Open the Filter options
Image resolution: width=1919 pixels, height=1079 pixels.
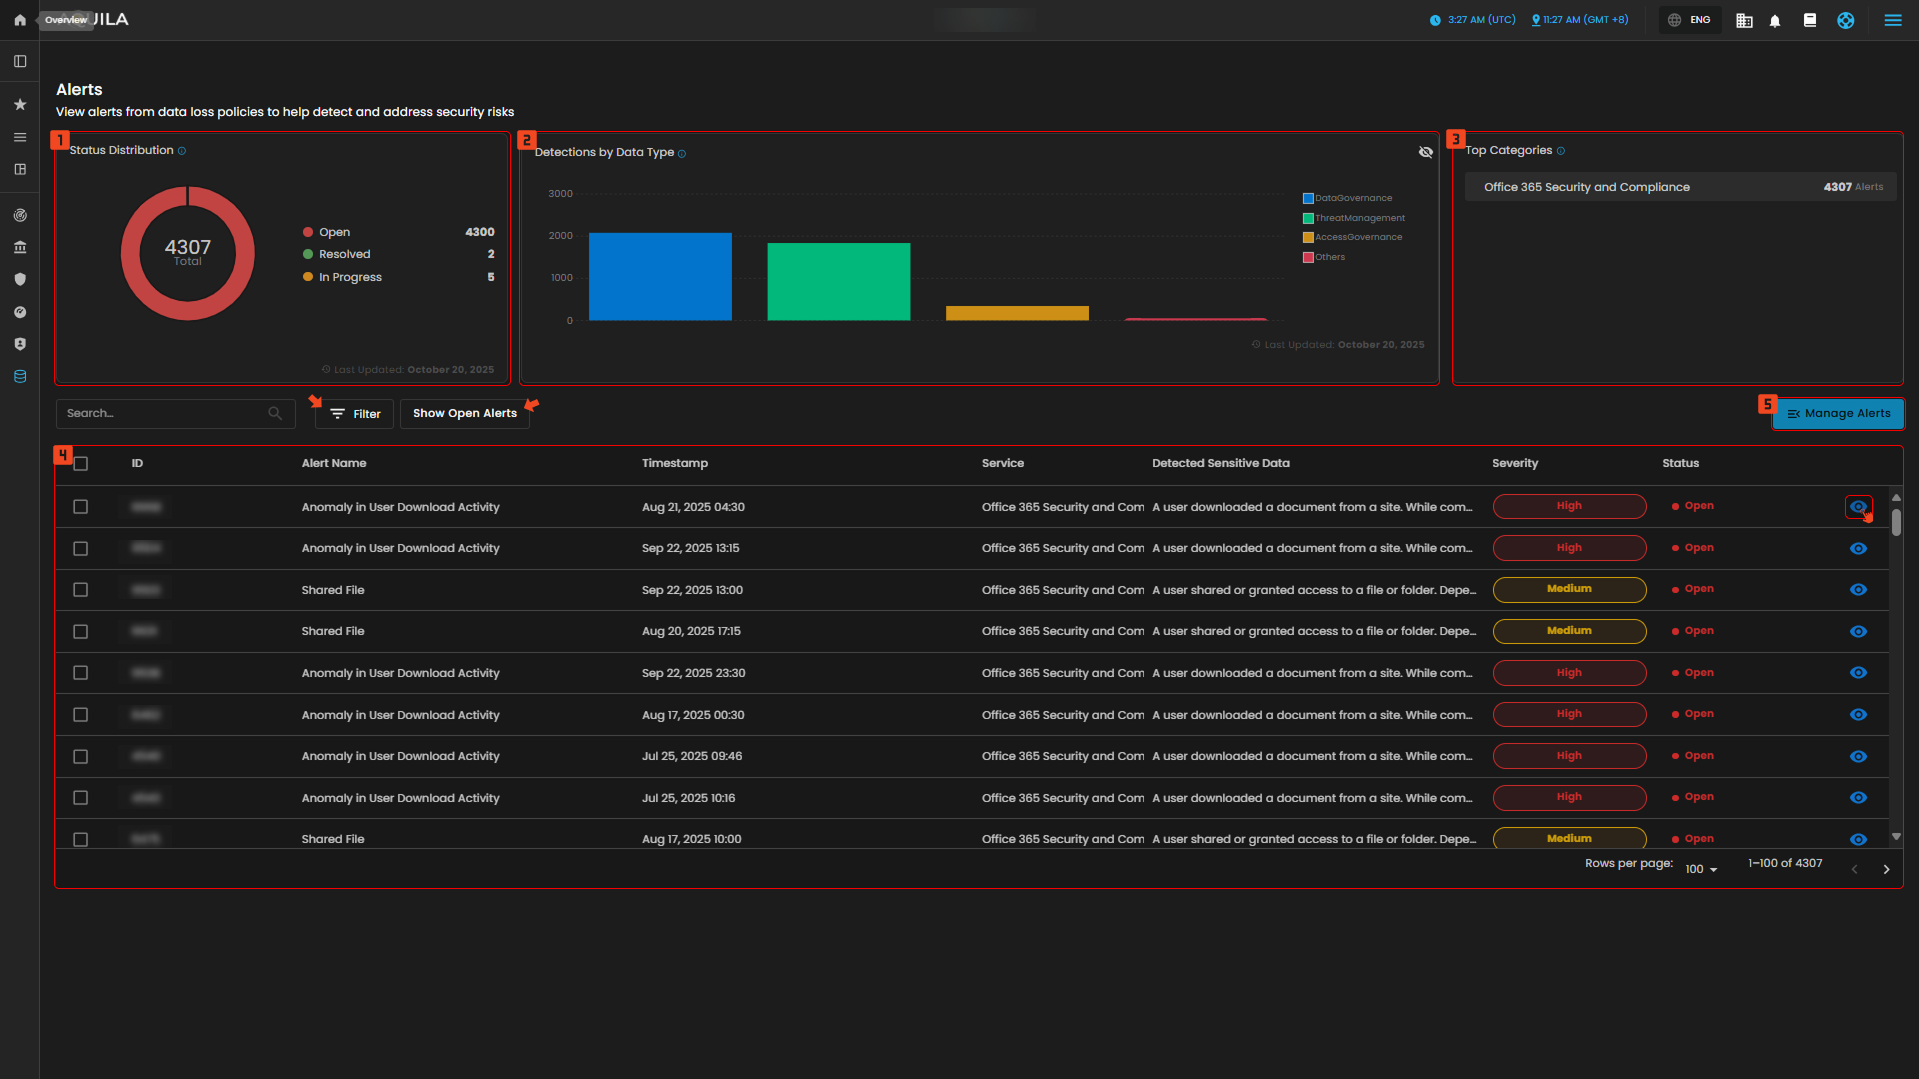355,414
